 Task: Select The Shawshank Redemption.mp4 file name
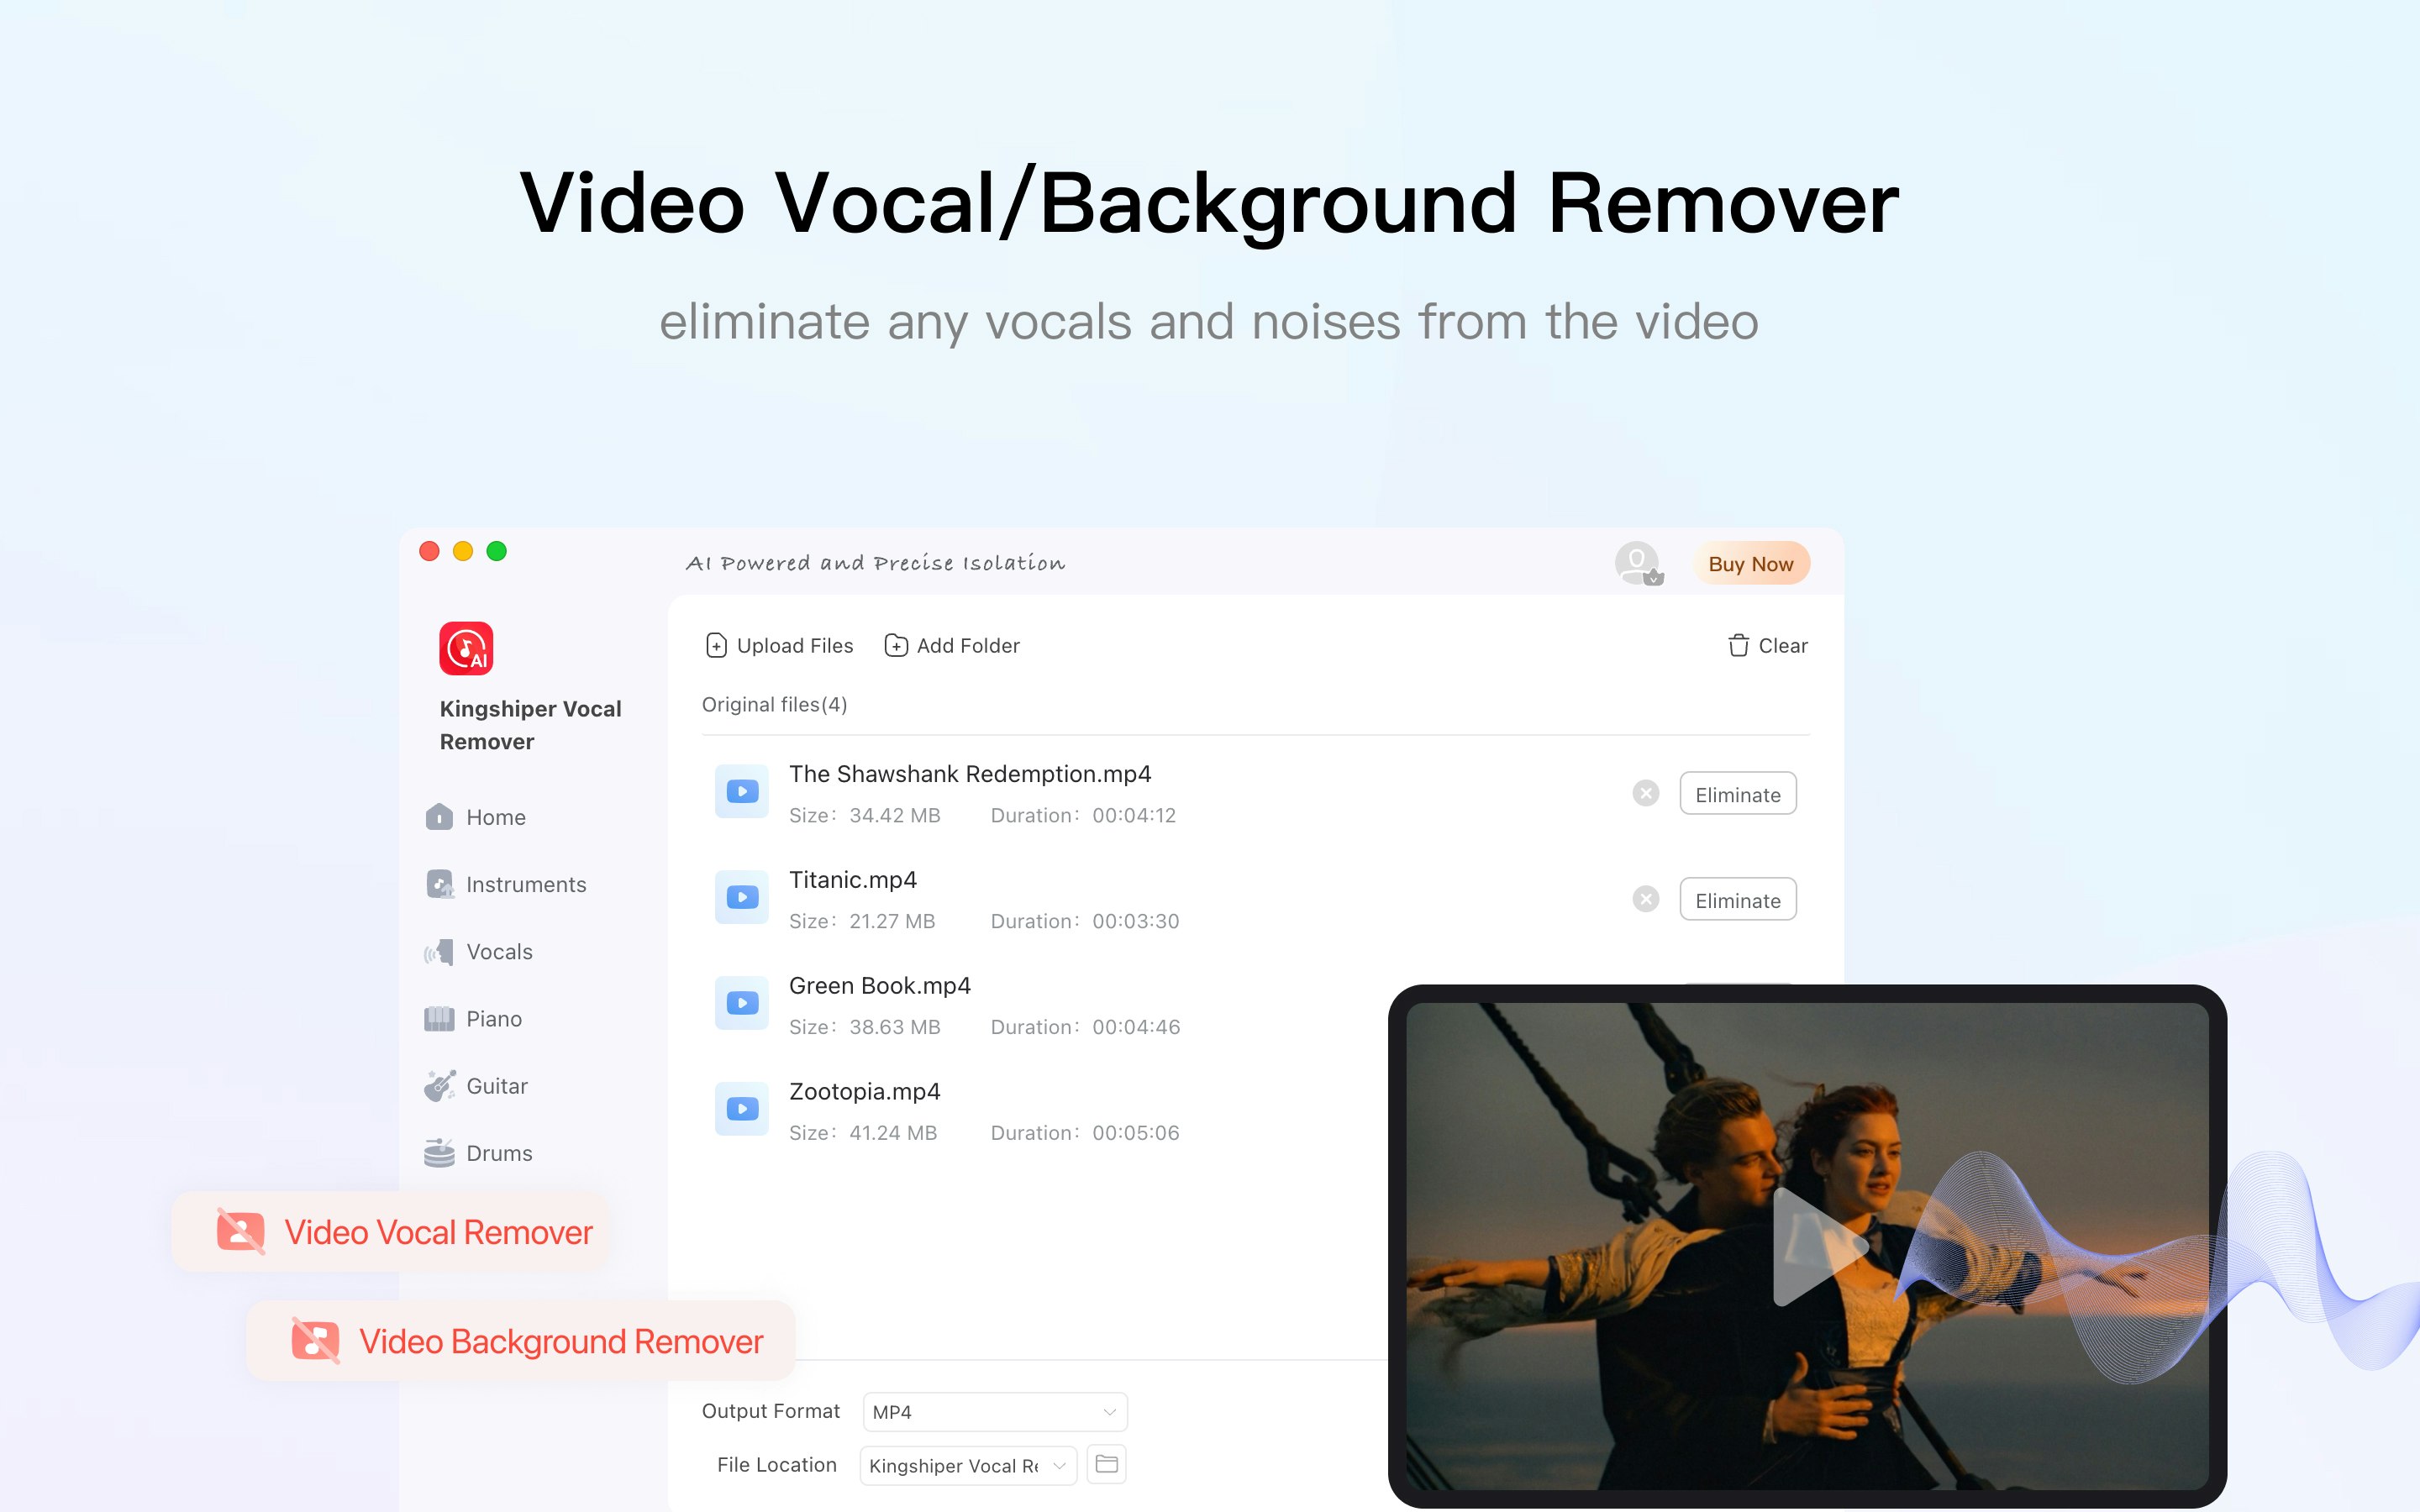(970, 773)
